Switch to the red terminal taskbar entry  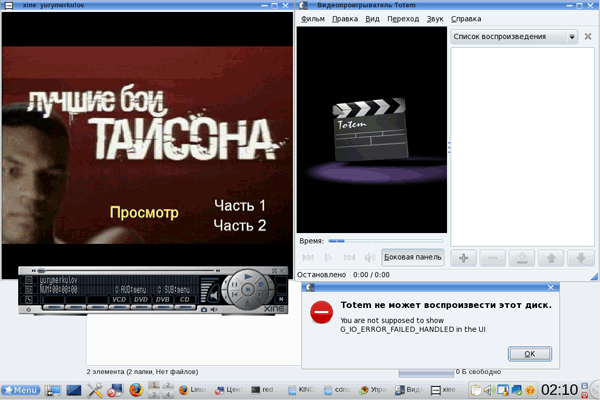coord(264,390)
